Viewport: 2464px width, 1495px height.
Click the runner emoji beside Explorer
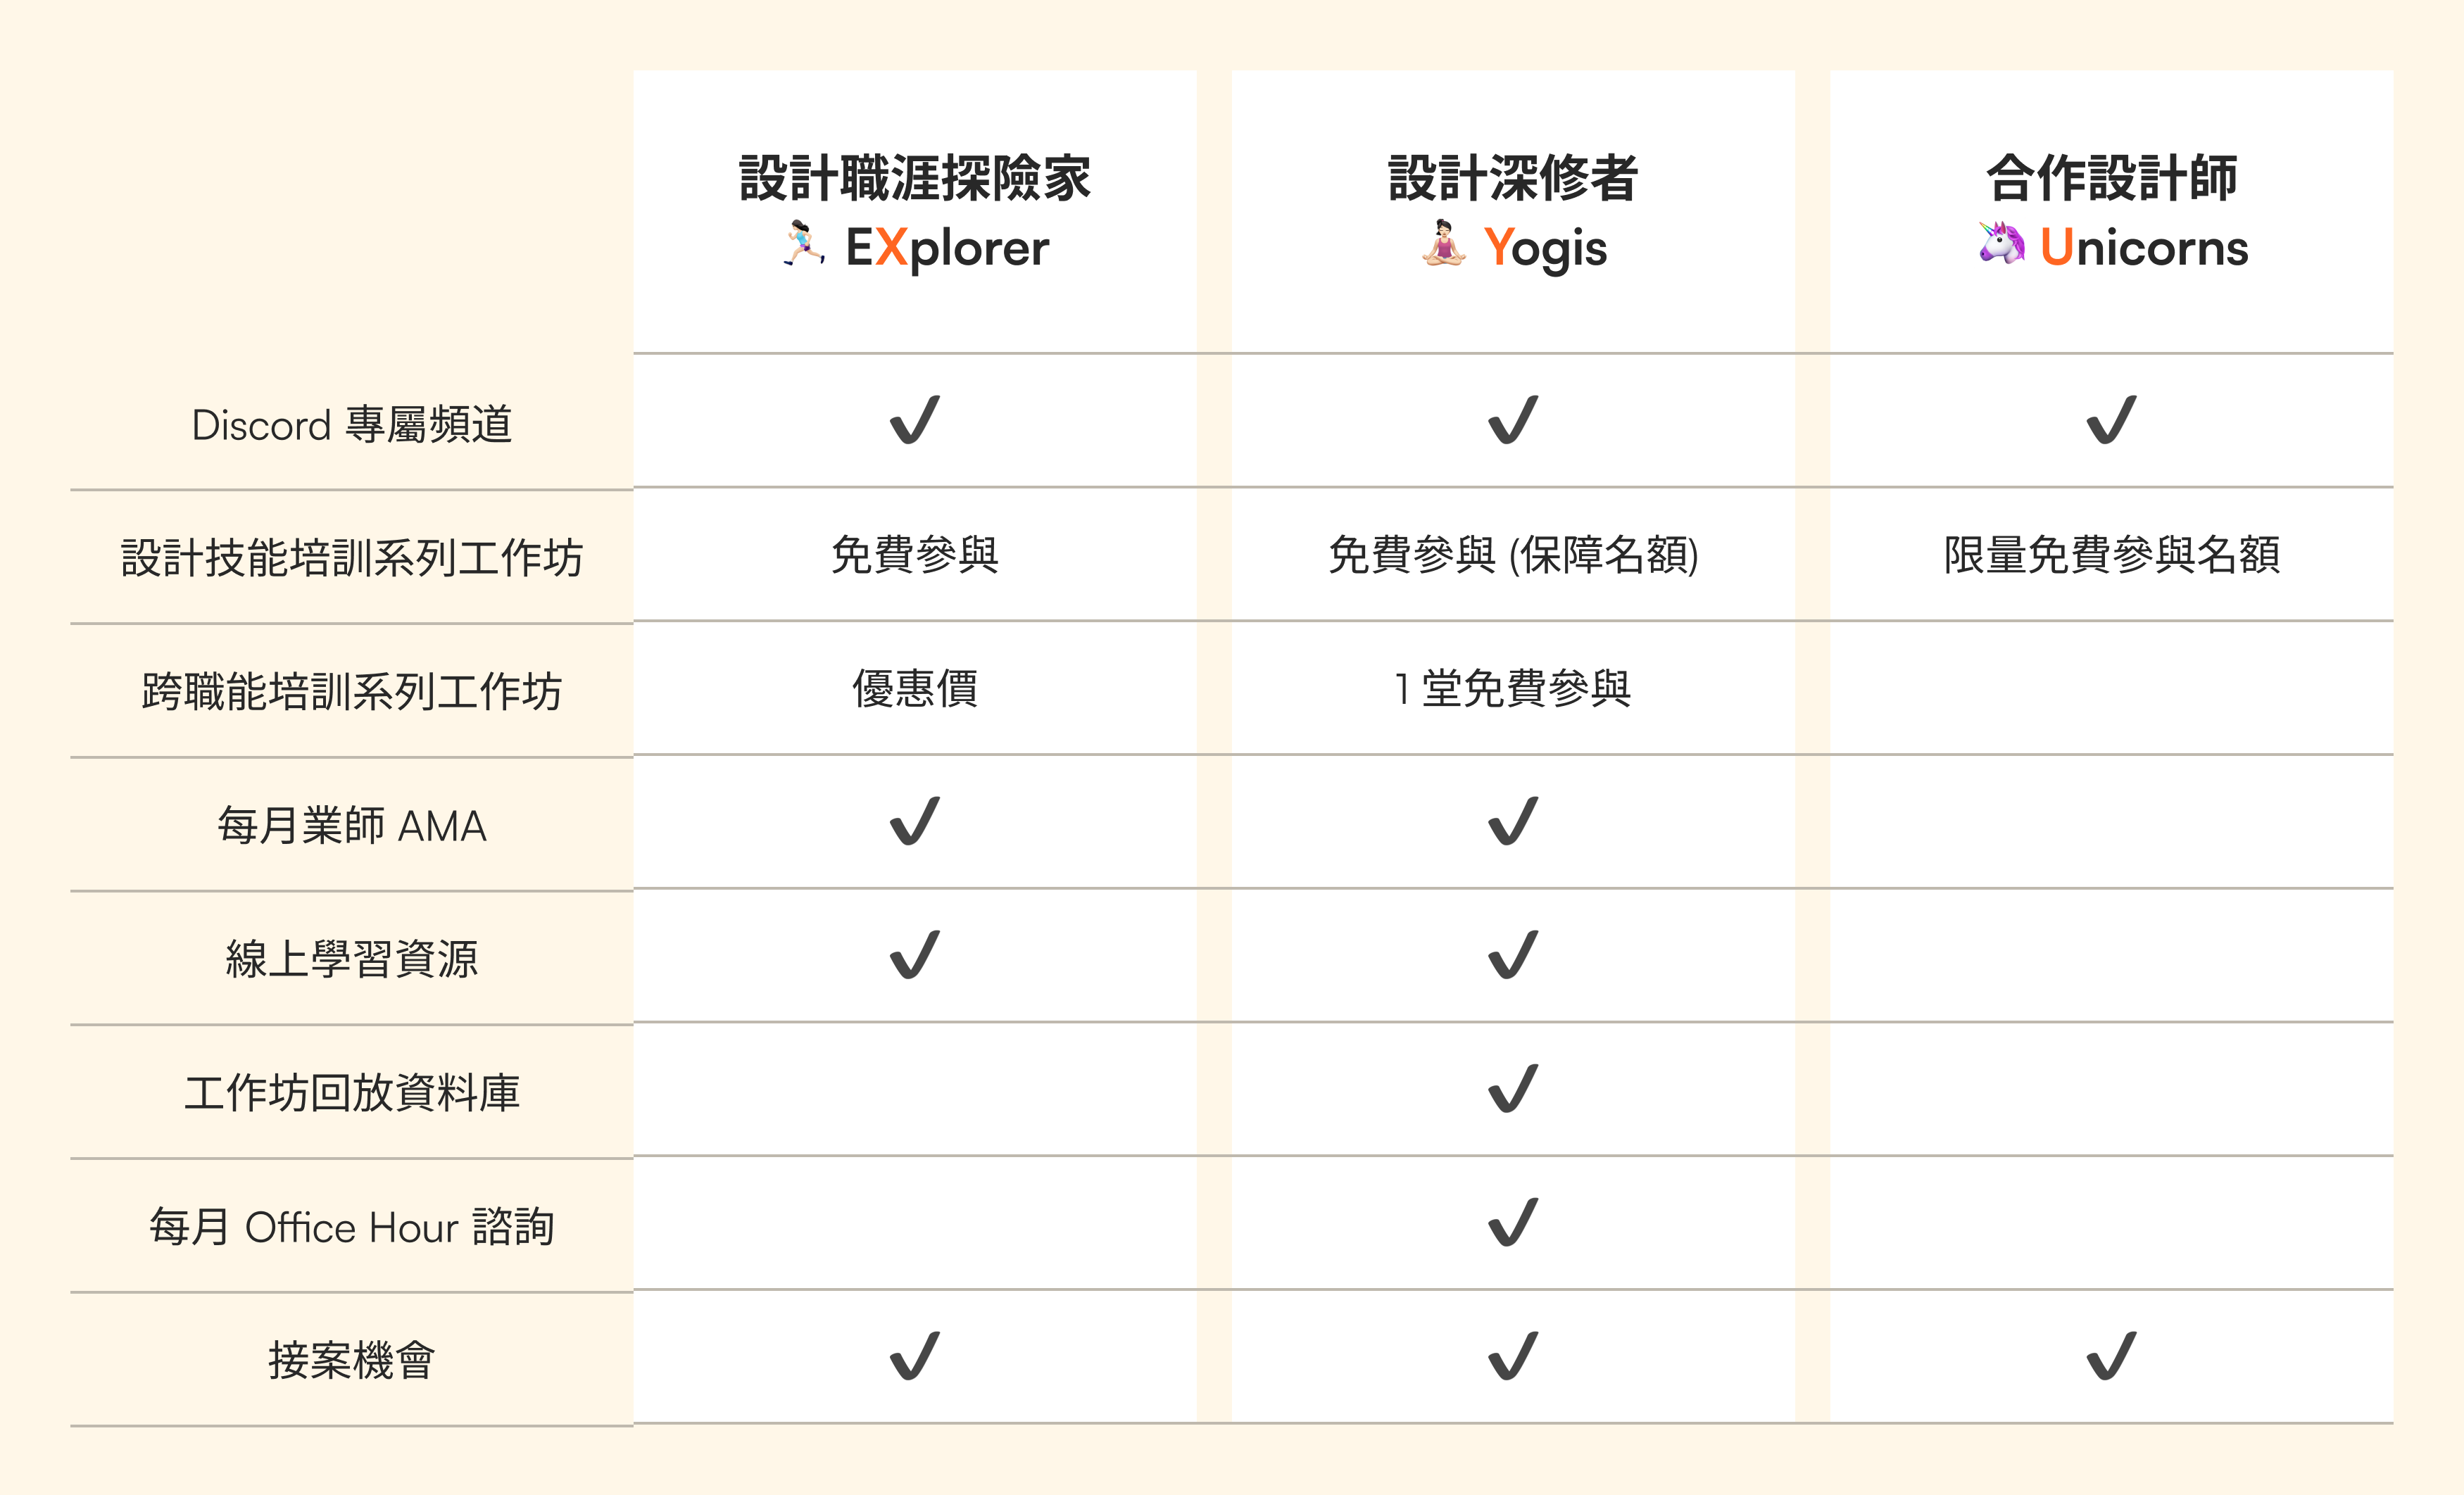point(803,244)
